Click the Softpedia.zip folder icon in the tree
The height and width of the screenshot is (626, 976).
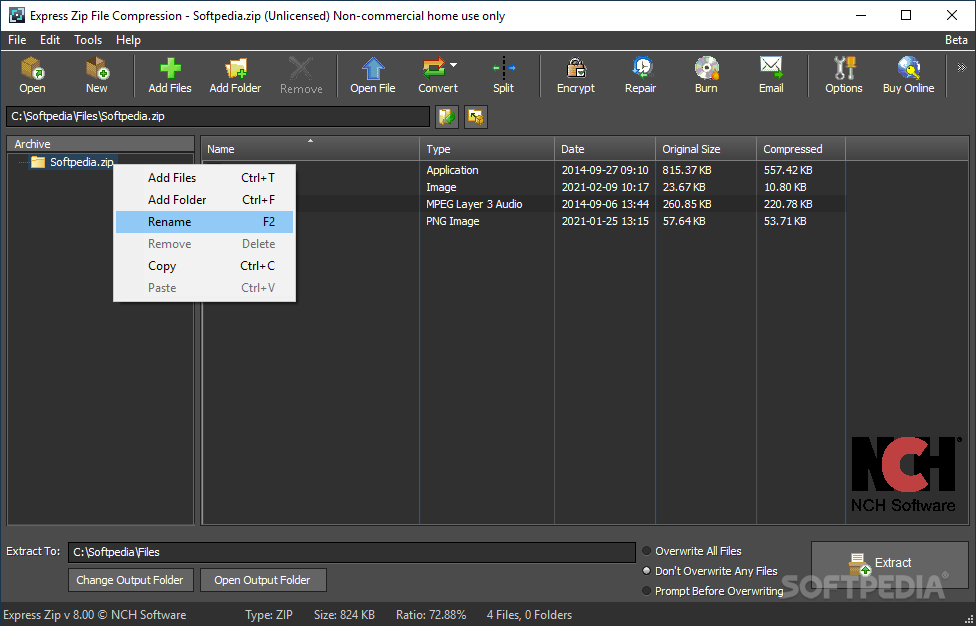39,162
